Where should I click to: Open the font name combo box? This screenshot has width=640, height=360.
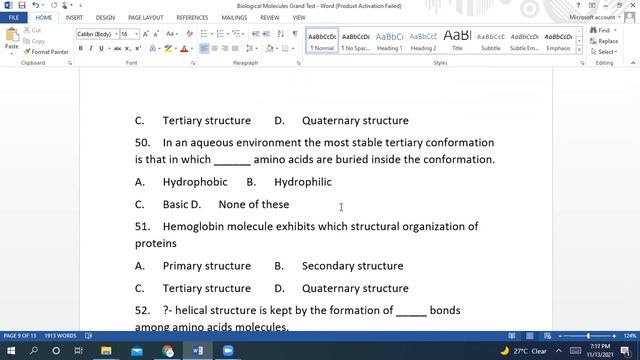(97, 34)
